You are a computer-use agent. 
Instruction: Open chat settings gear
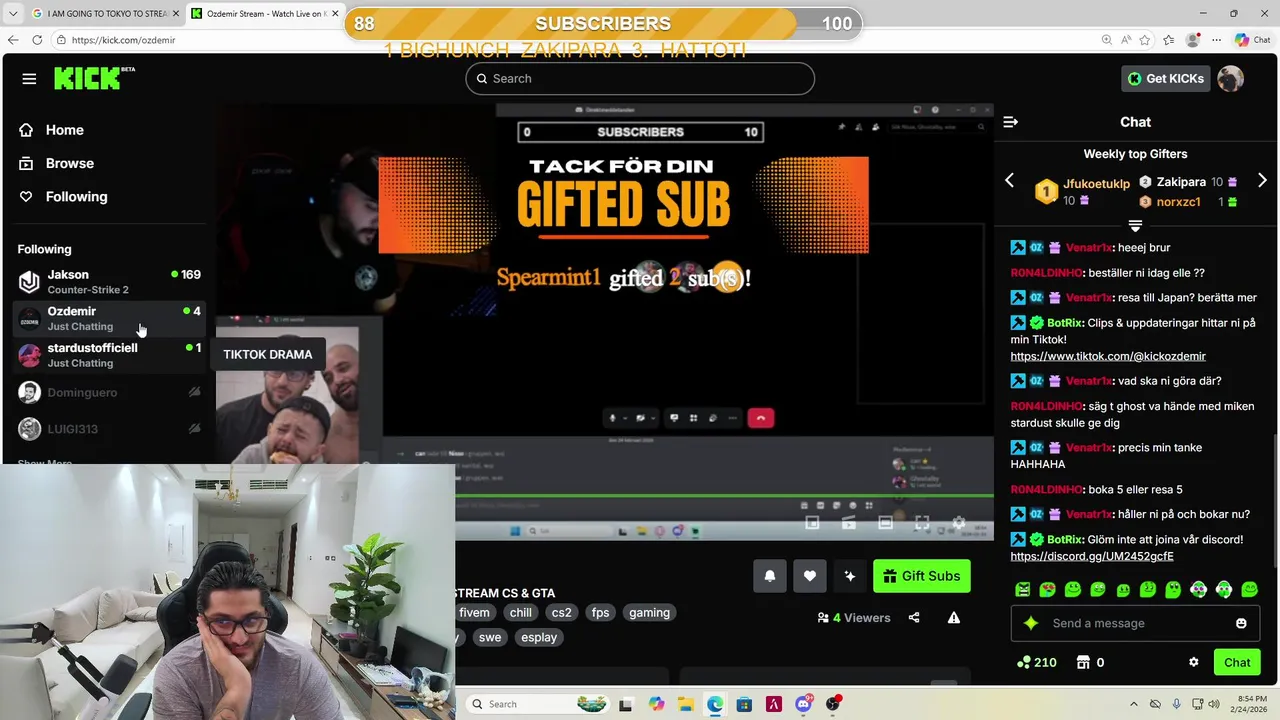1193,662
